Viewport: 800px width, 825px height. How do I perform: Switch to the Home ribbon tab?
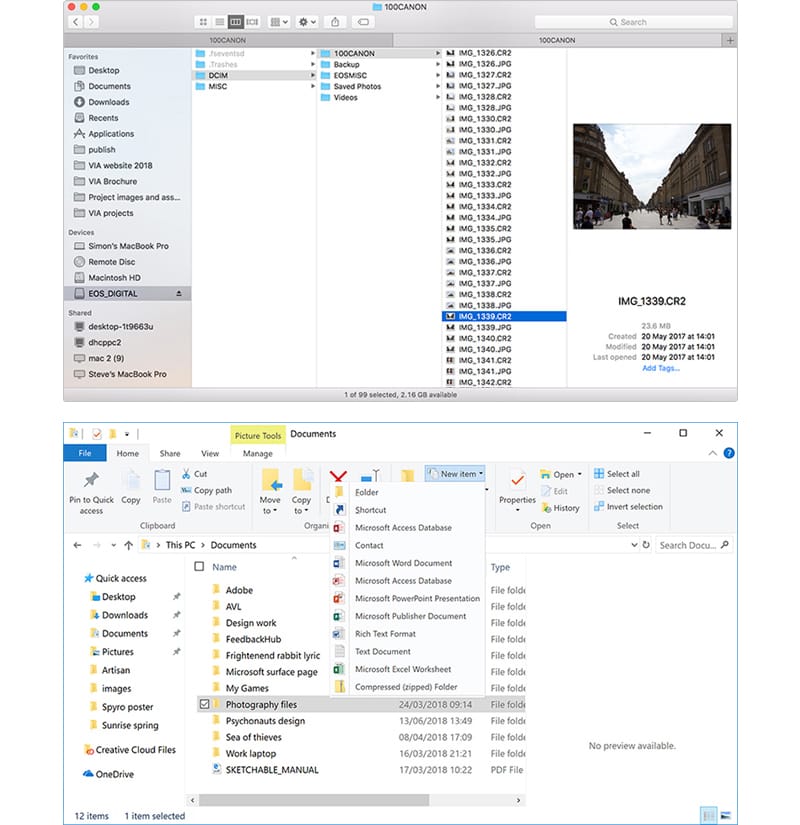(128, 453)
